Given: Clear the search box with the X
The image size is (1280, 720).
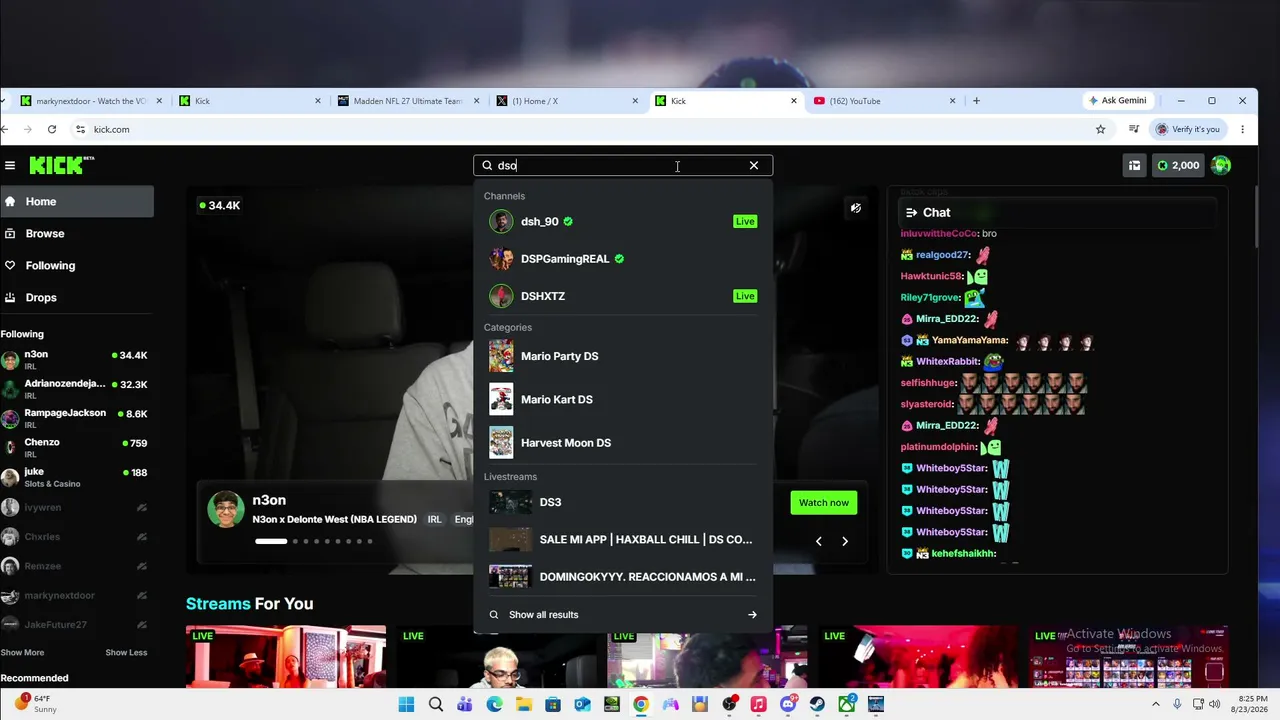Looking at the screenshot, I should point(754,166).
